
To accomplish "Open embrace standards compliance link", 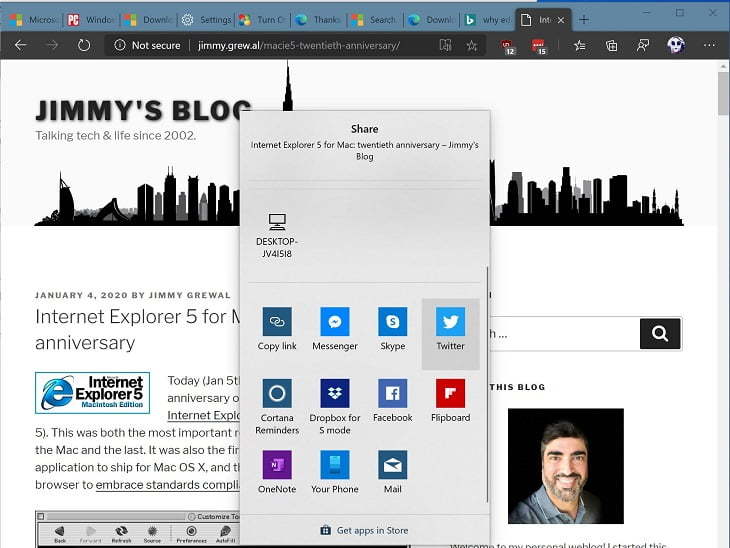I will (x=168, y=485).
